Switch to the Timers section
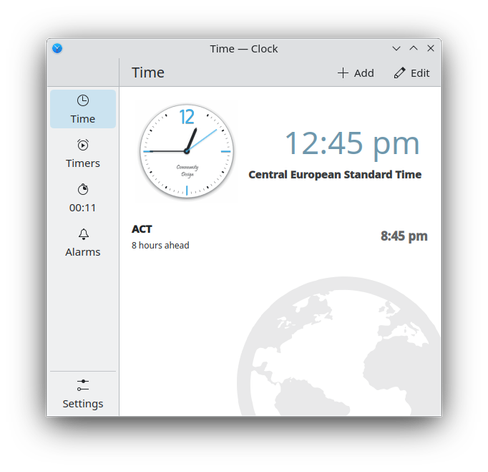The height and width of the screenshot is (472, 488). (83, 153)
